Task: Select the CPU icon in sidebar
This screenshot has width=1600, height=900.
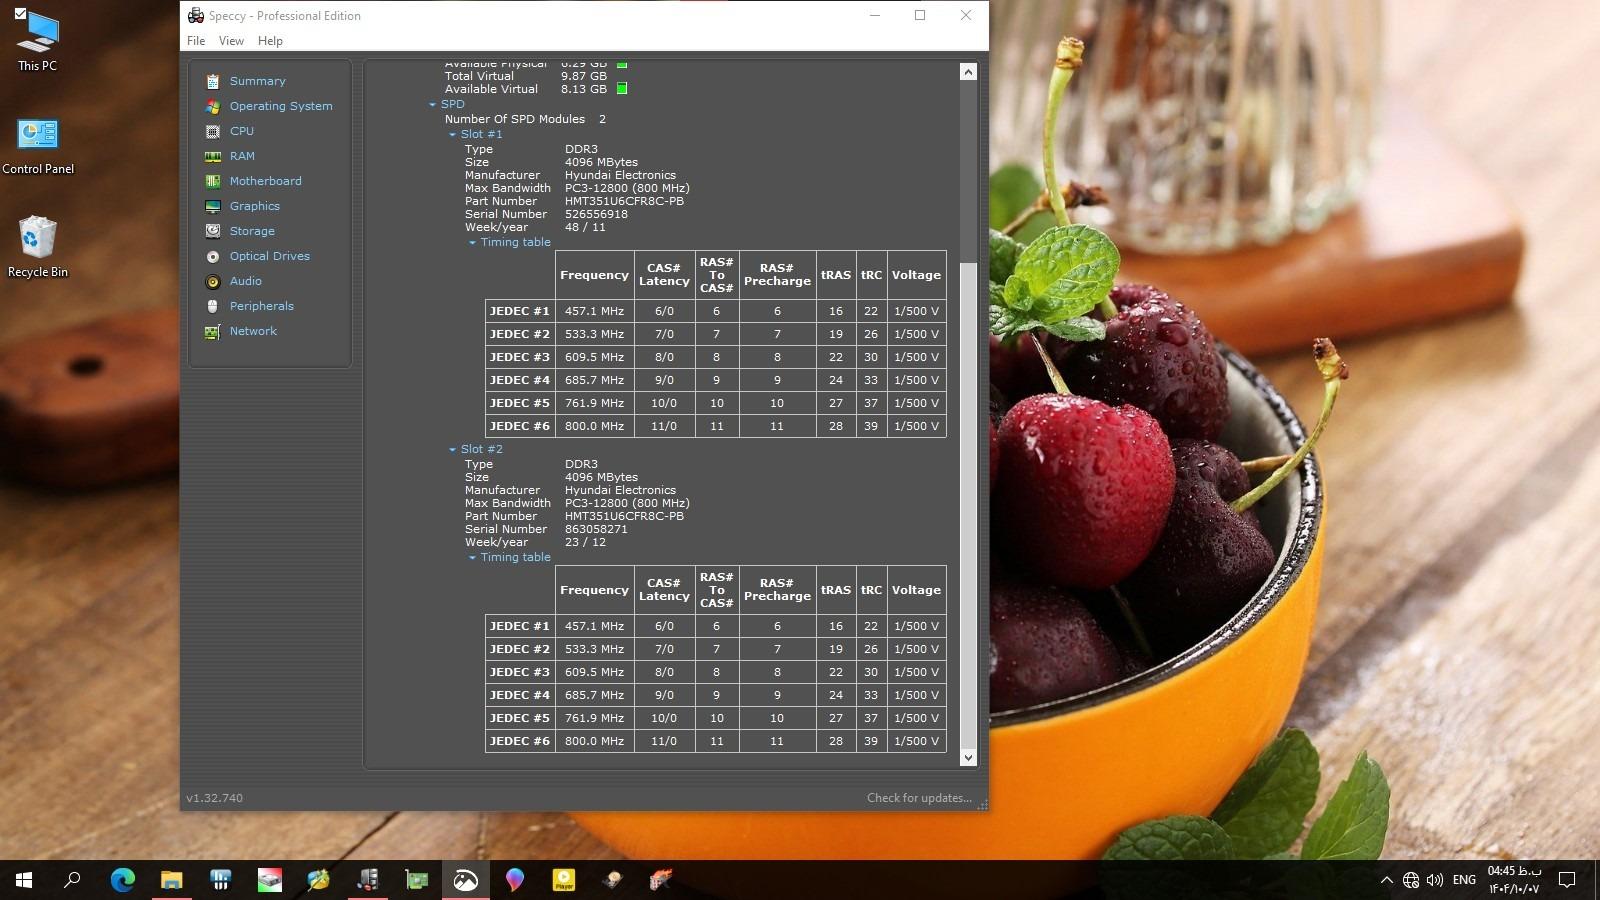Action: 212,131
